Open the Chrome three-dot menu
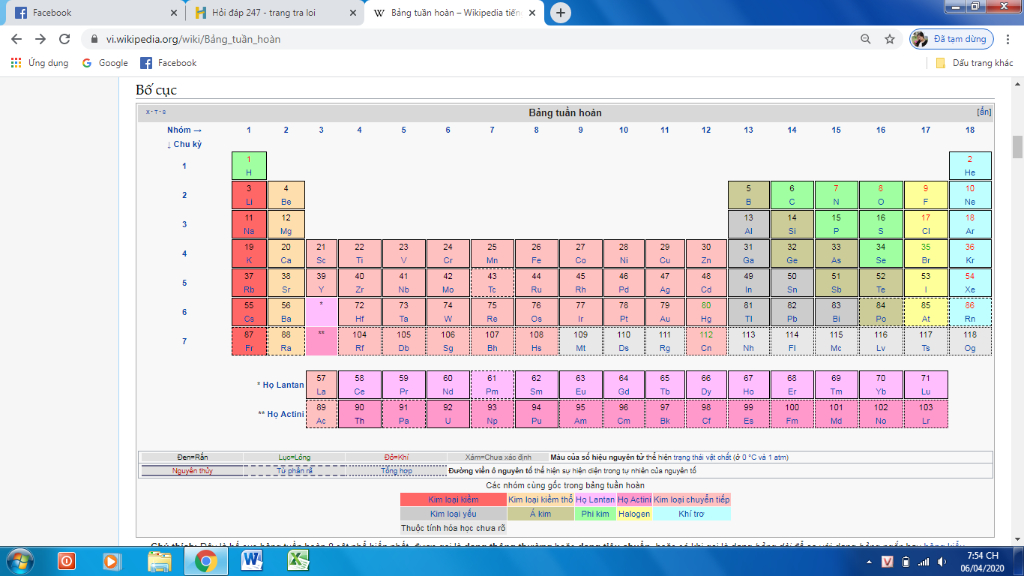Image resolution: width=1024 pixels, height=576 pixels. (x=1008, y=39)
